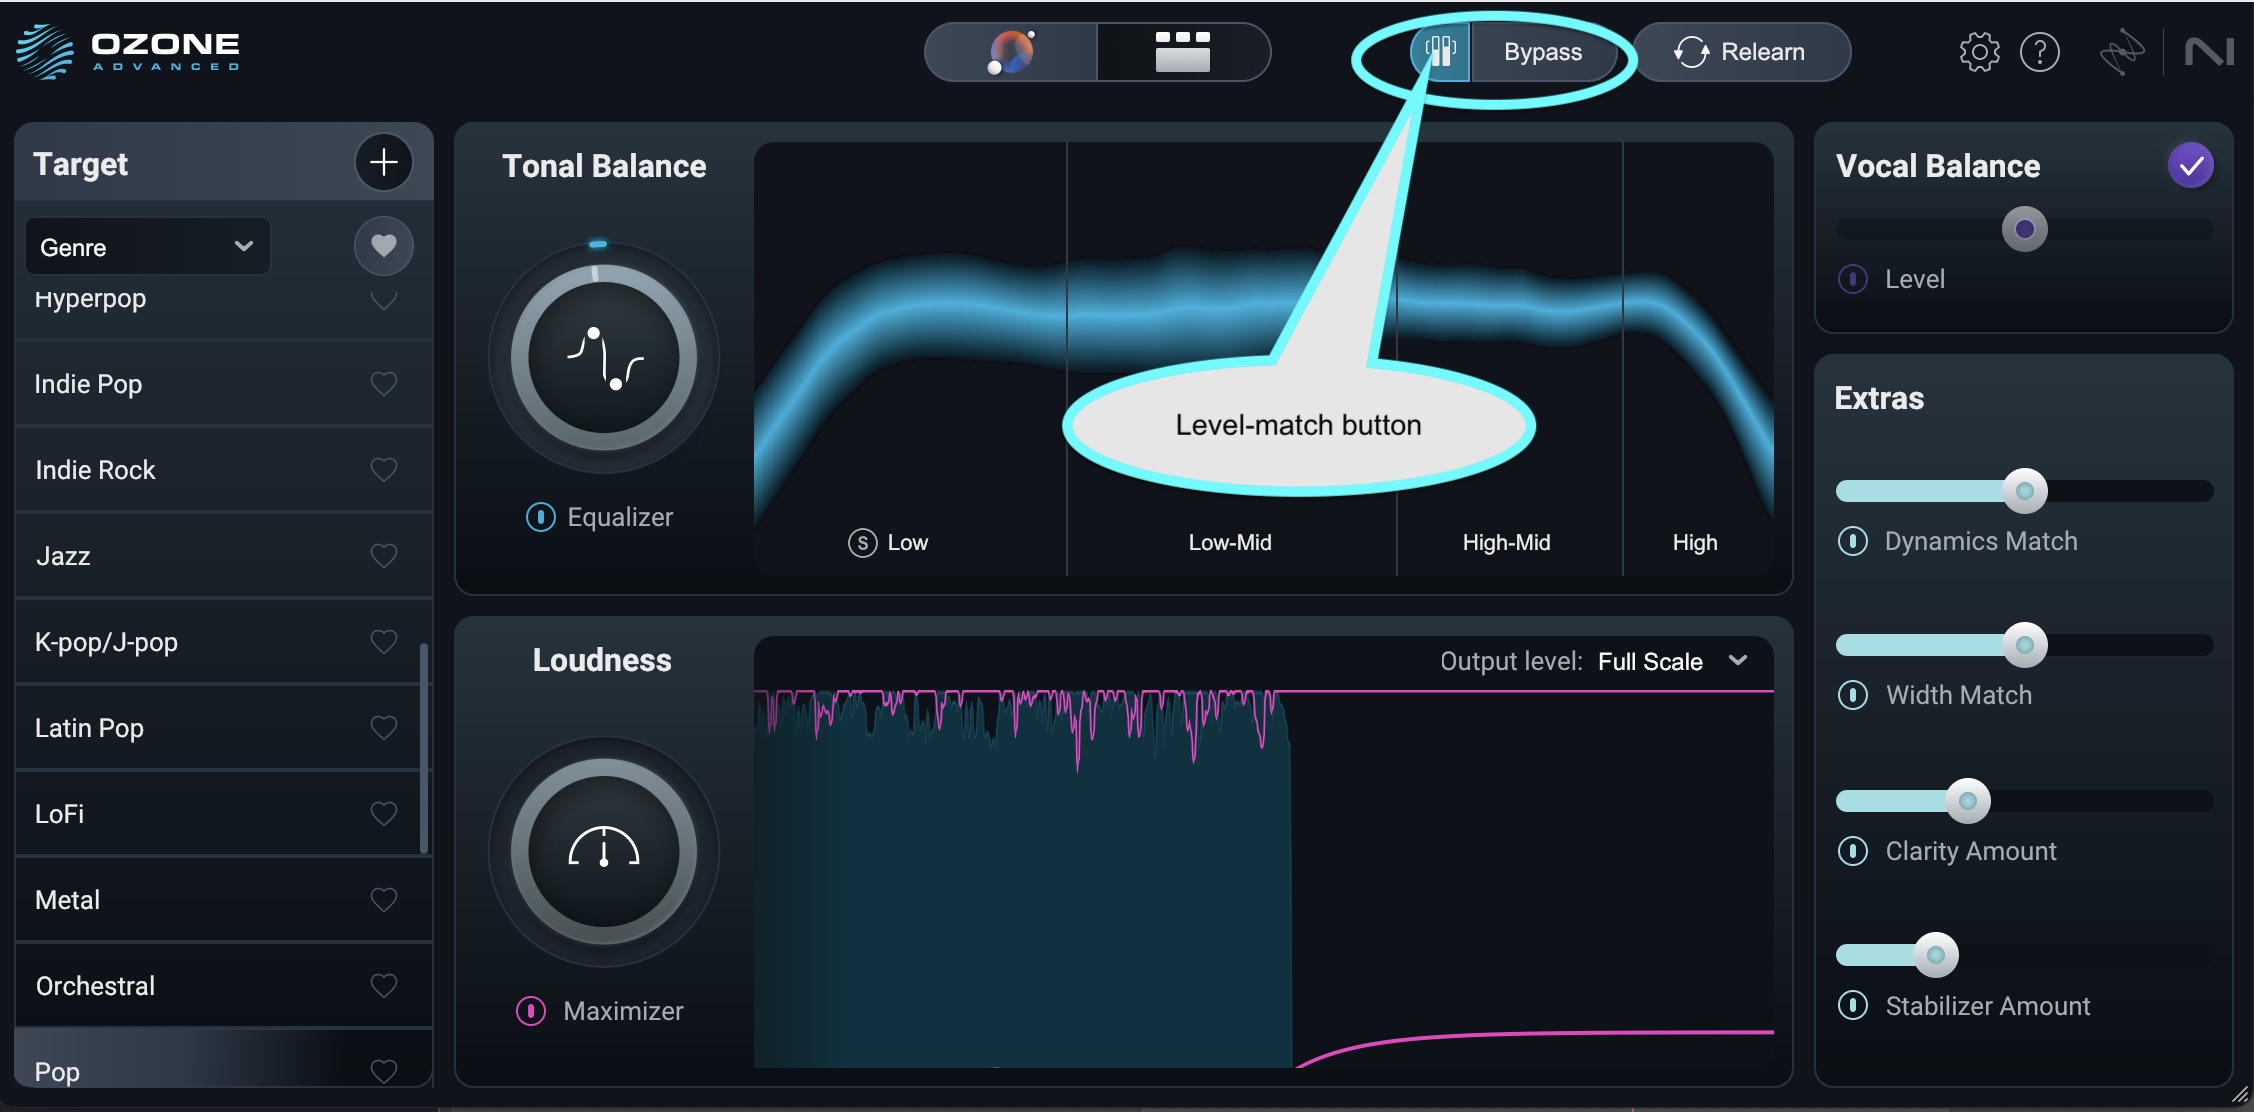2254x1112 pixels.
Task: Click the Vocal Balance checkmark toggle
Action: (2190, 166)
